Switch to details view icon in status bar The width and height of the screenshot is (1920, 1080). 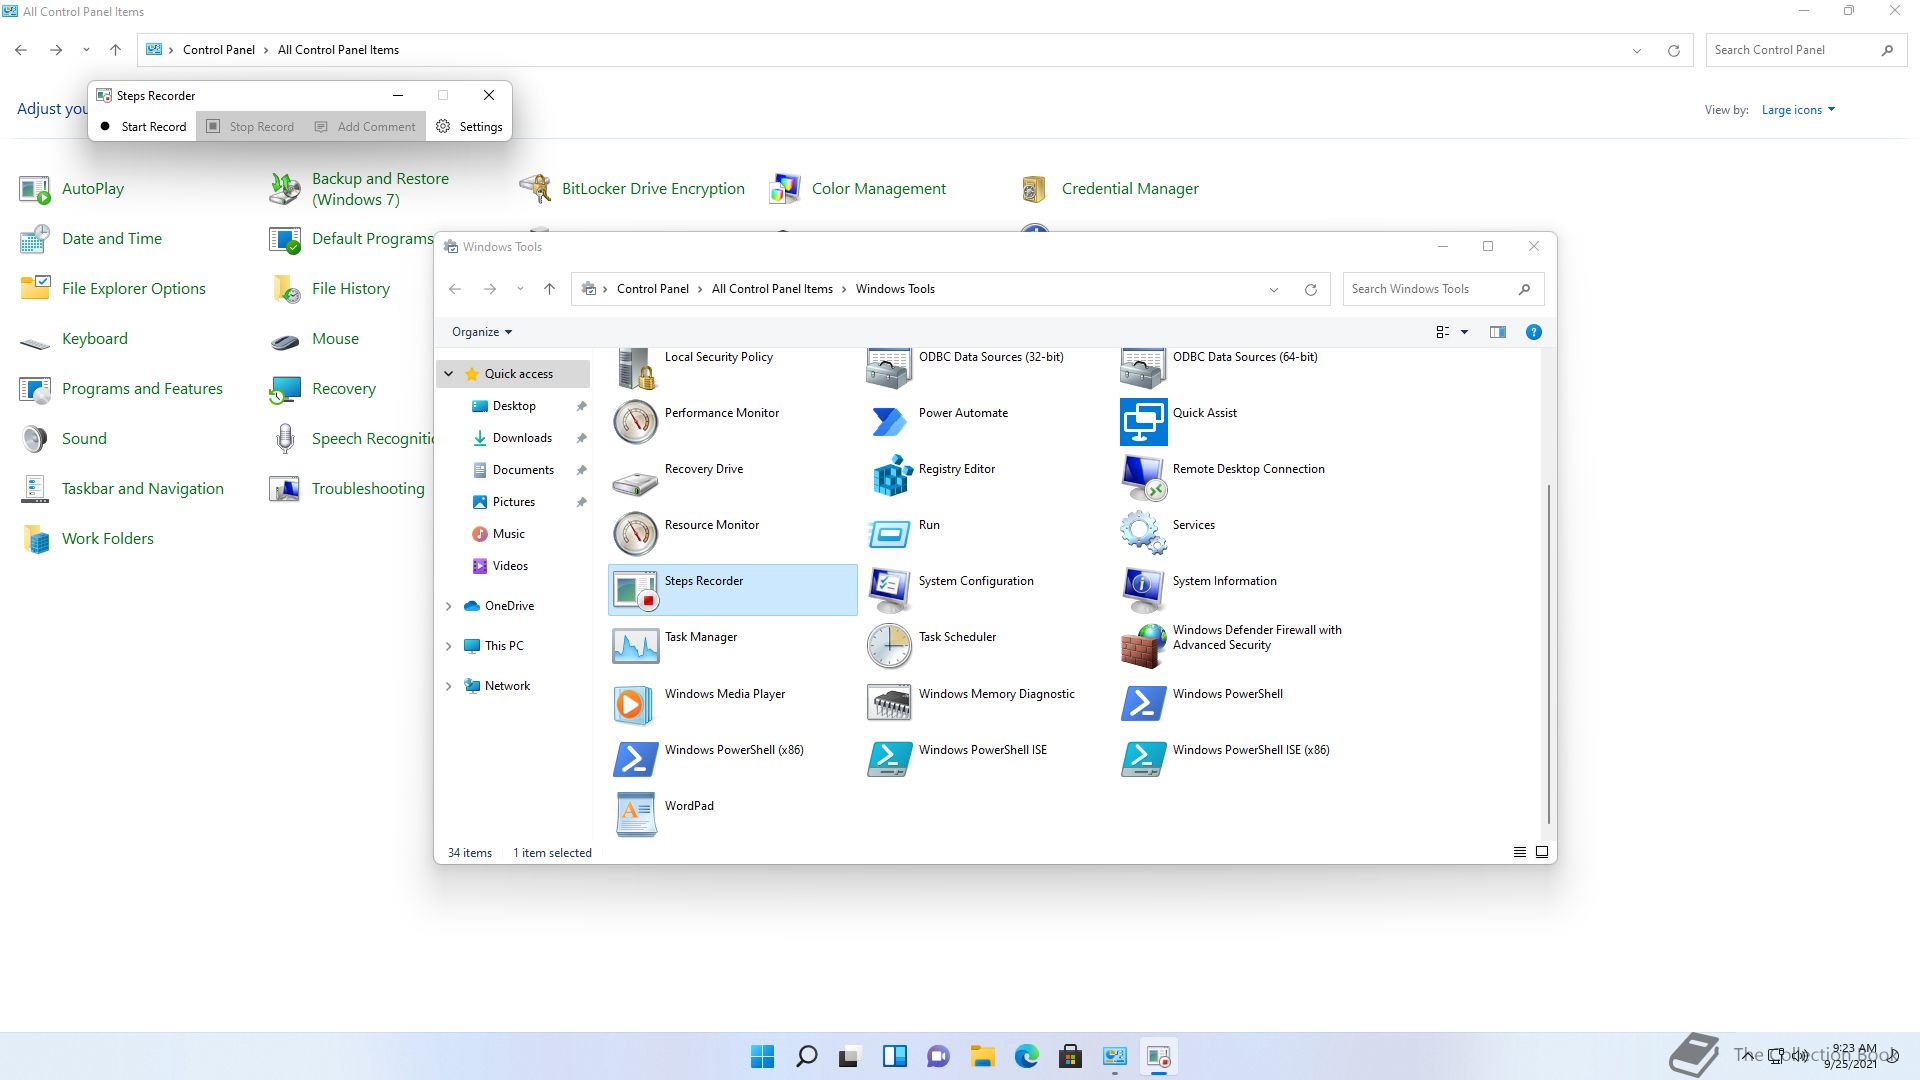tap(1519, 852)
